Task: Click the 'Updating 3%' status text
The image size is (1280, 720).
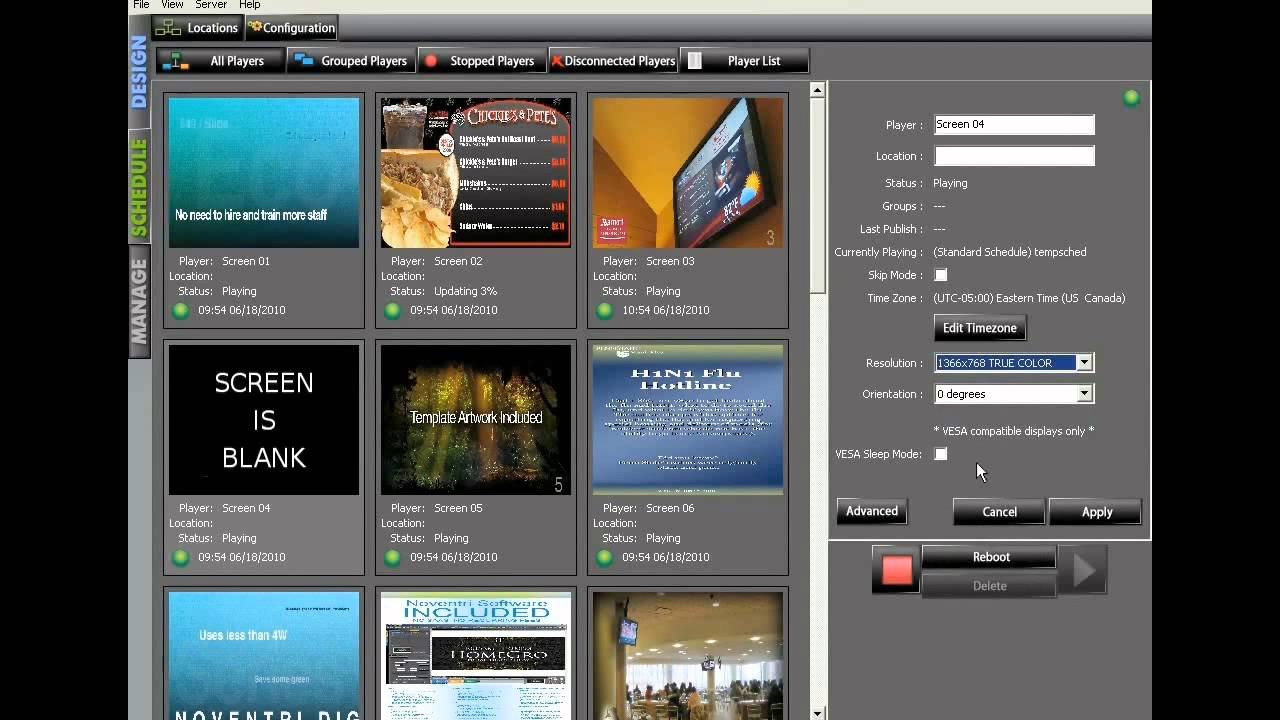Action: [465, 291]
